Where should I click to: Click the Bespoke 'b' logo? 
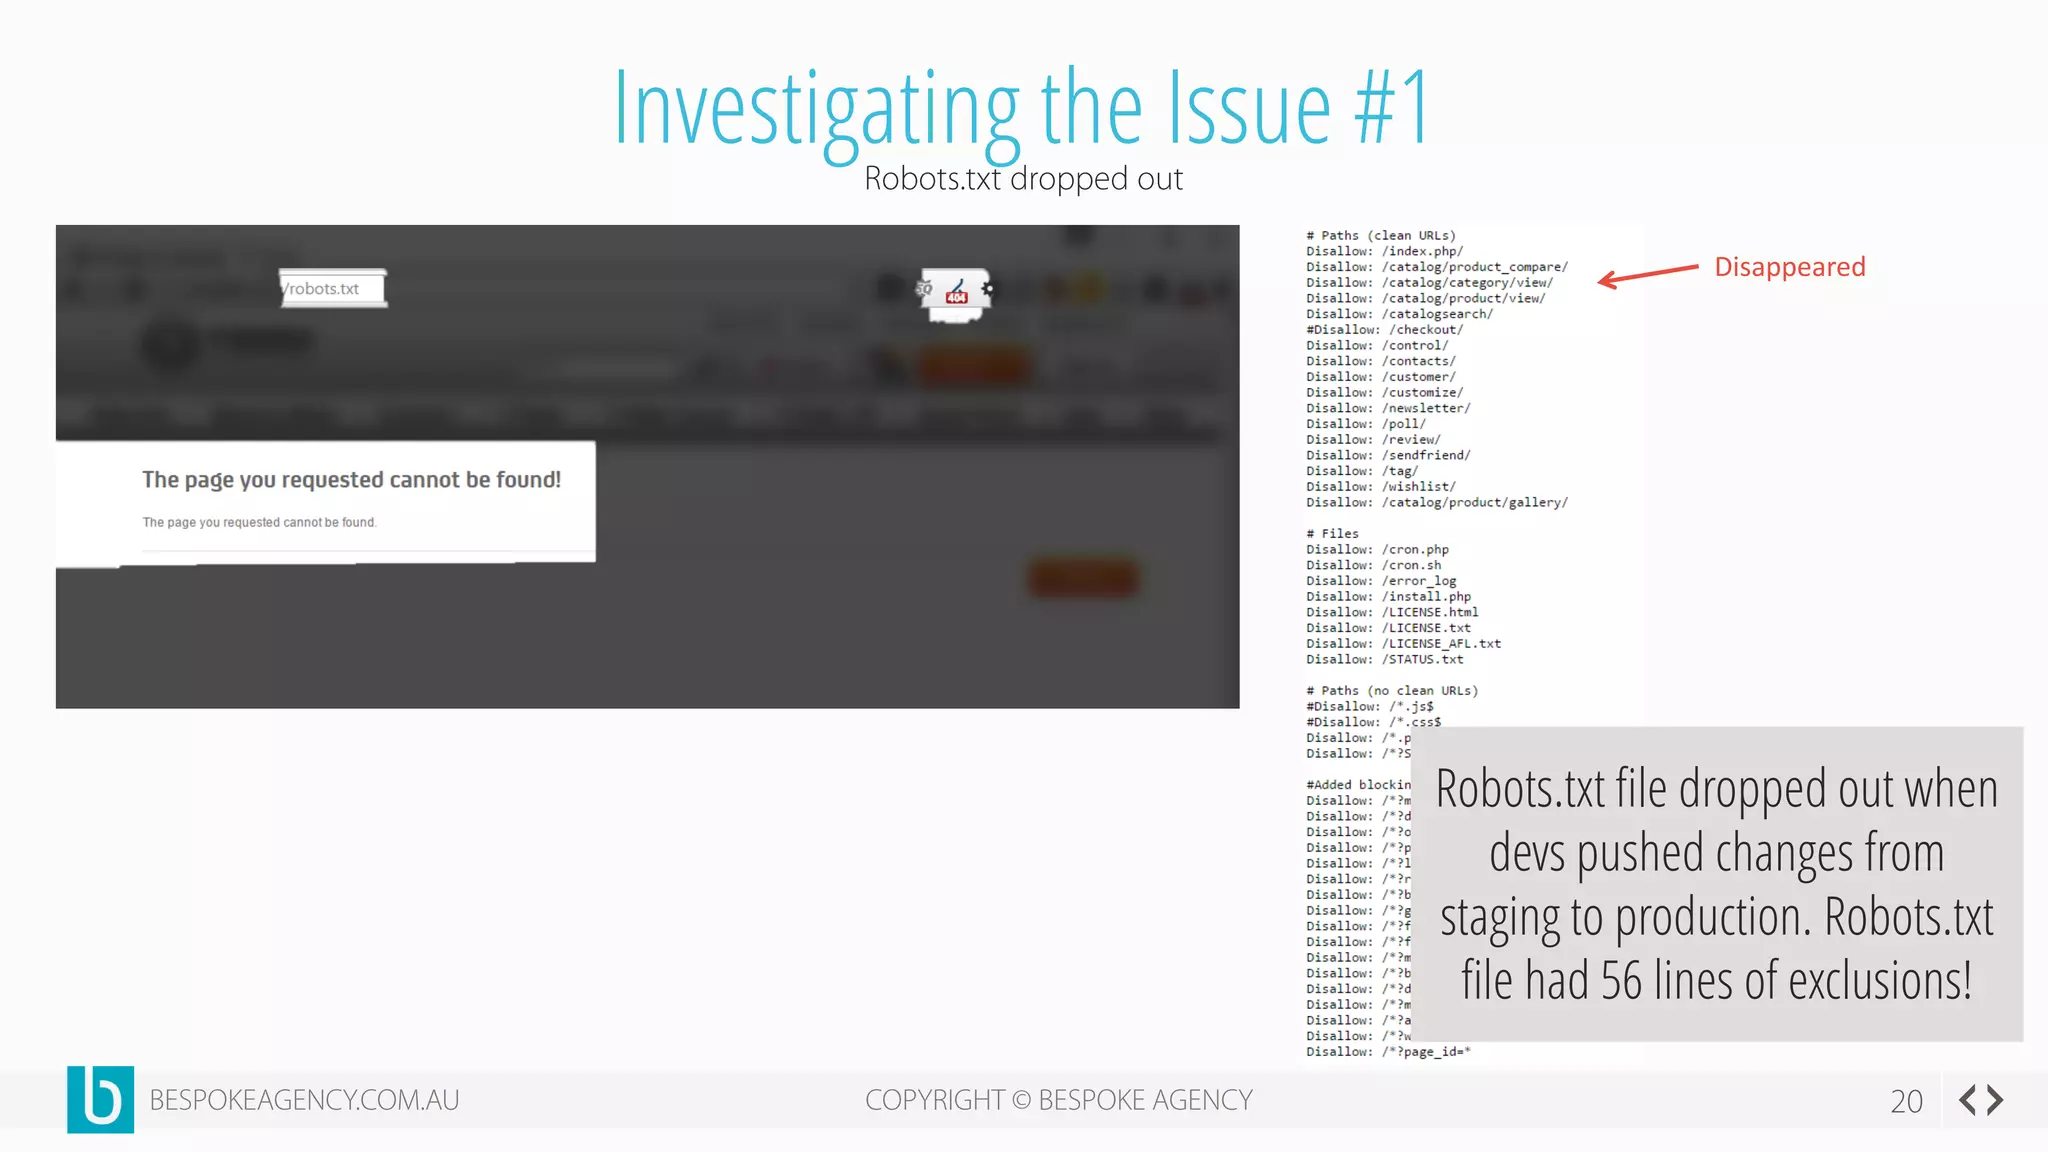pyautogui.click(x=100, y=1099)
